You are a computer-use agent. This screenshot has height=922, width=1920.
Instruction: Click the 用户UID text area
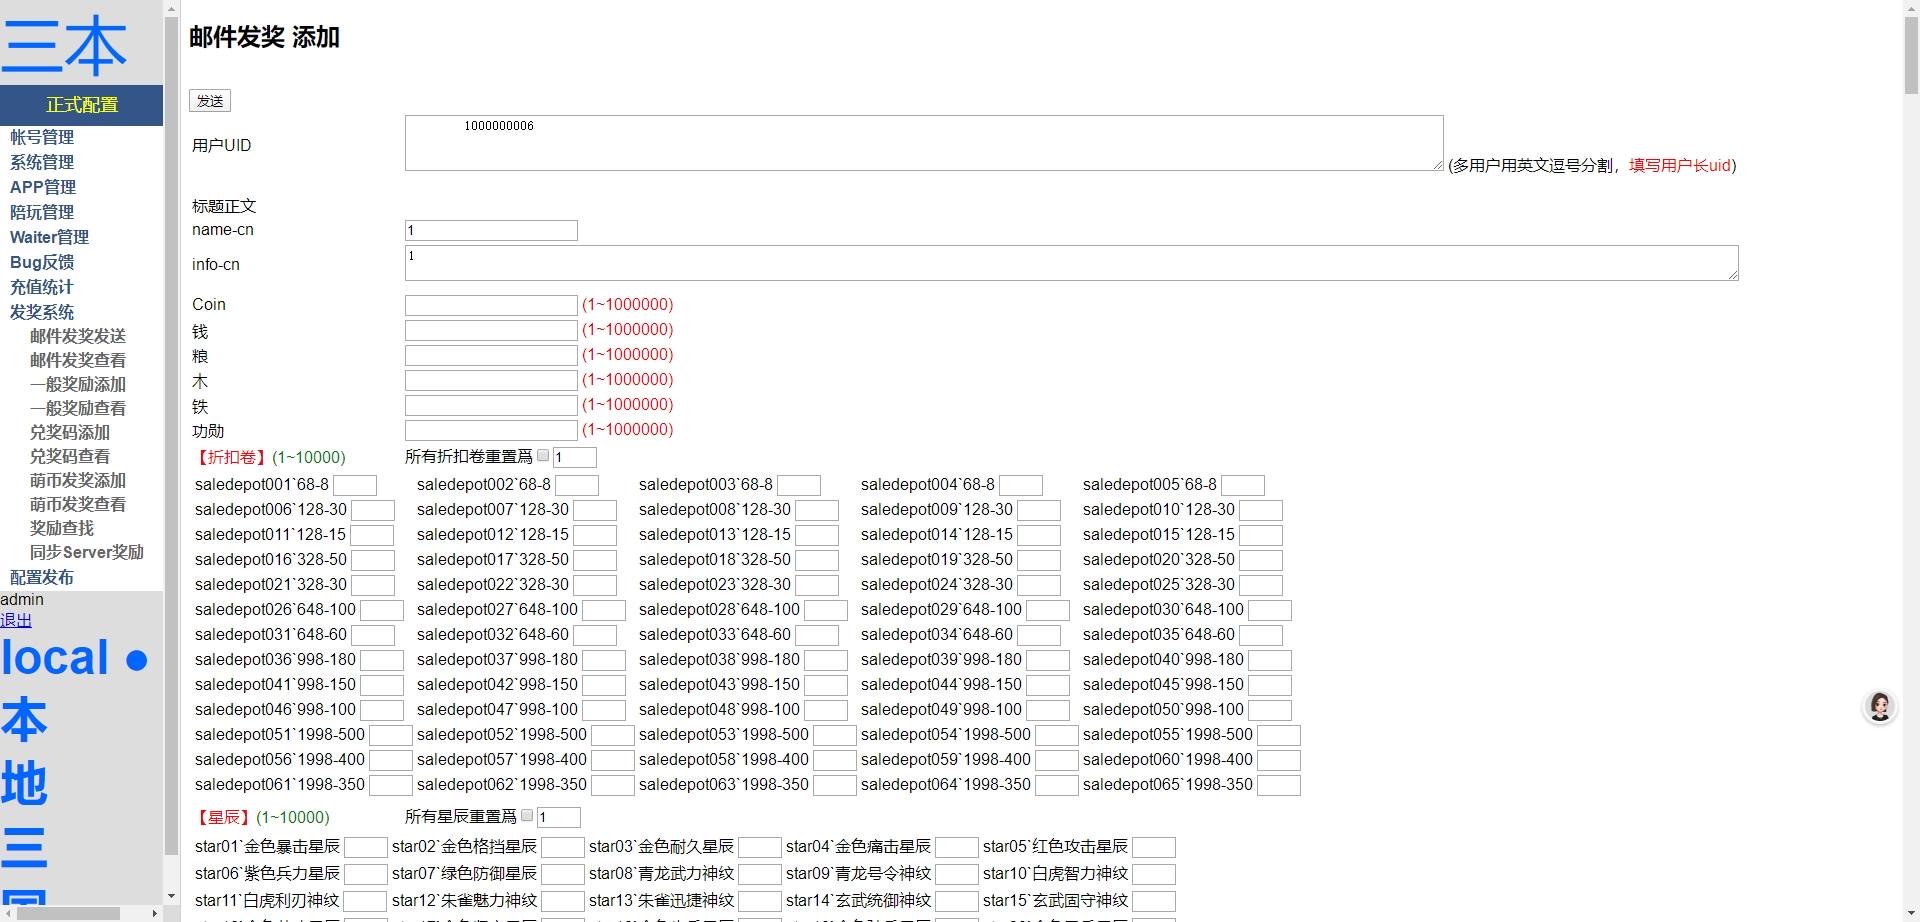coord(924,143)
